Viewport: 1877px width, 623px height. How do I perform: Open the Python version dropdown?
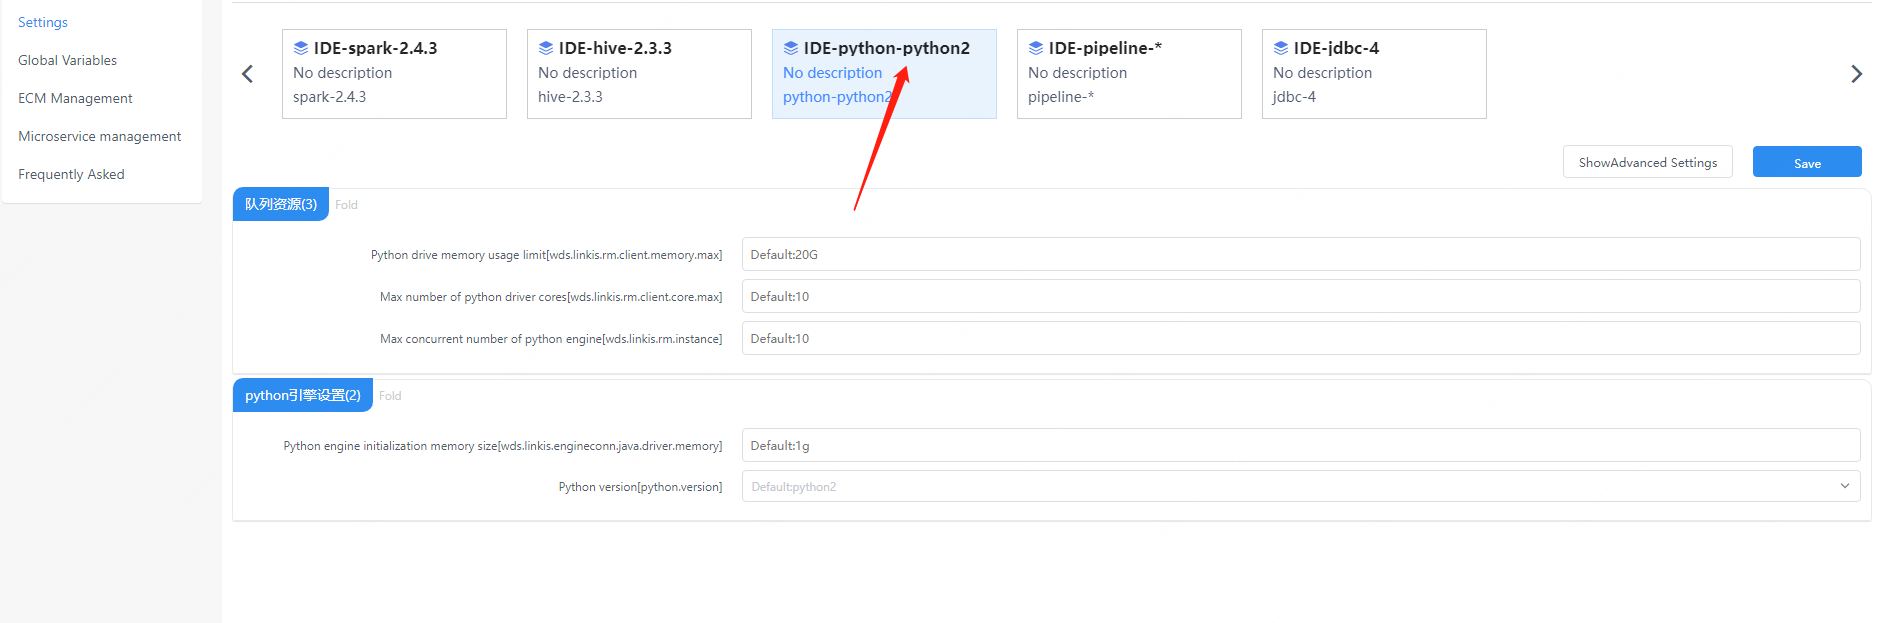[x=1300, y=487]
